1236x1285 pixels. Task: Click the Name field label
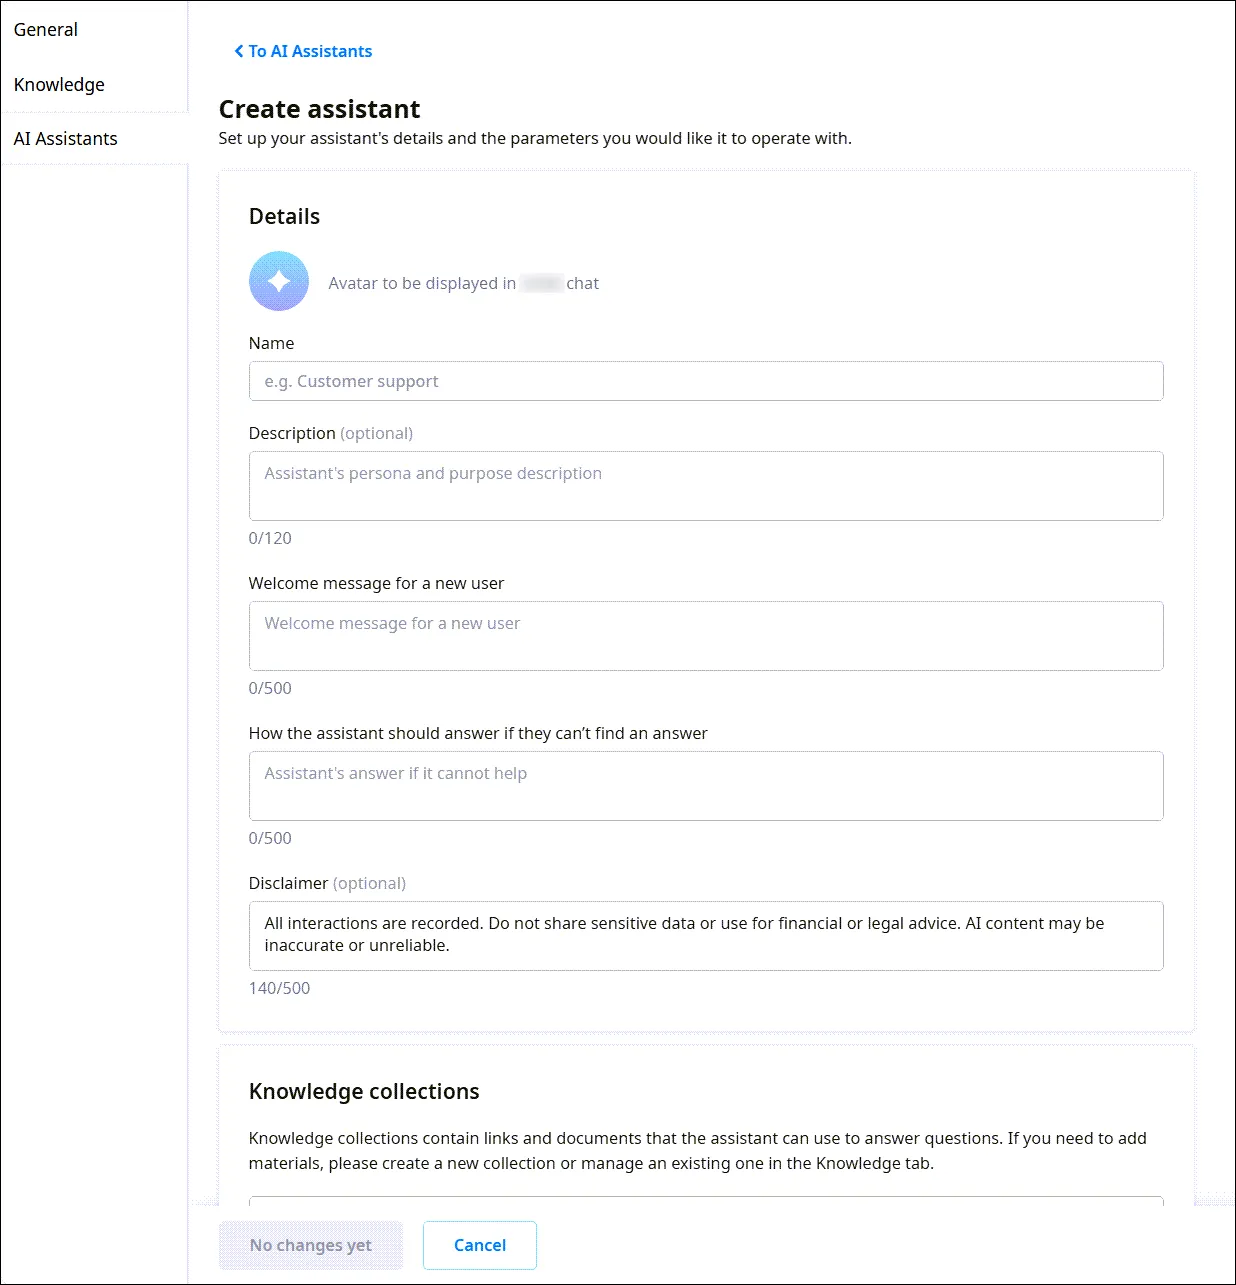(271, 343)
